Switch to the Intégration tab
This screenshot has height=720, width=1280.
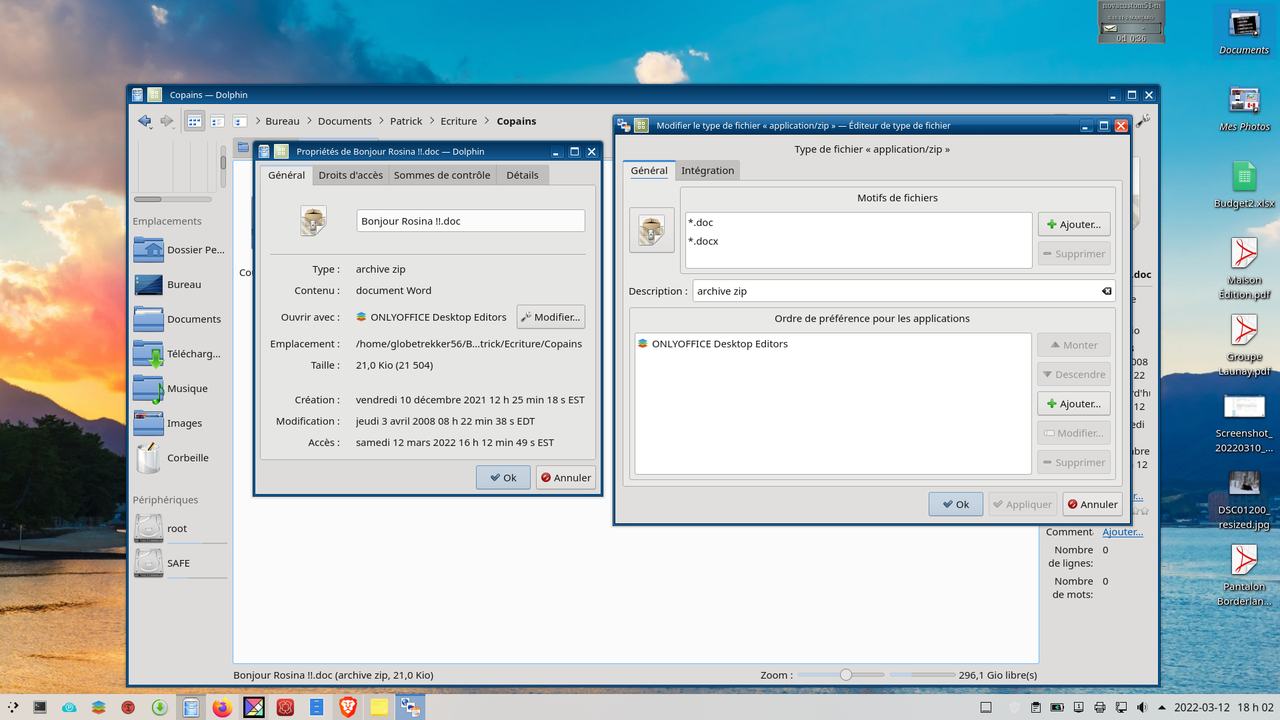708,170
